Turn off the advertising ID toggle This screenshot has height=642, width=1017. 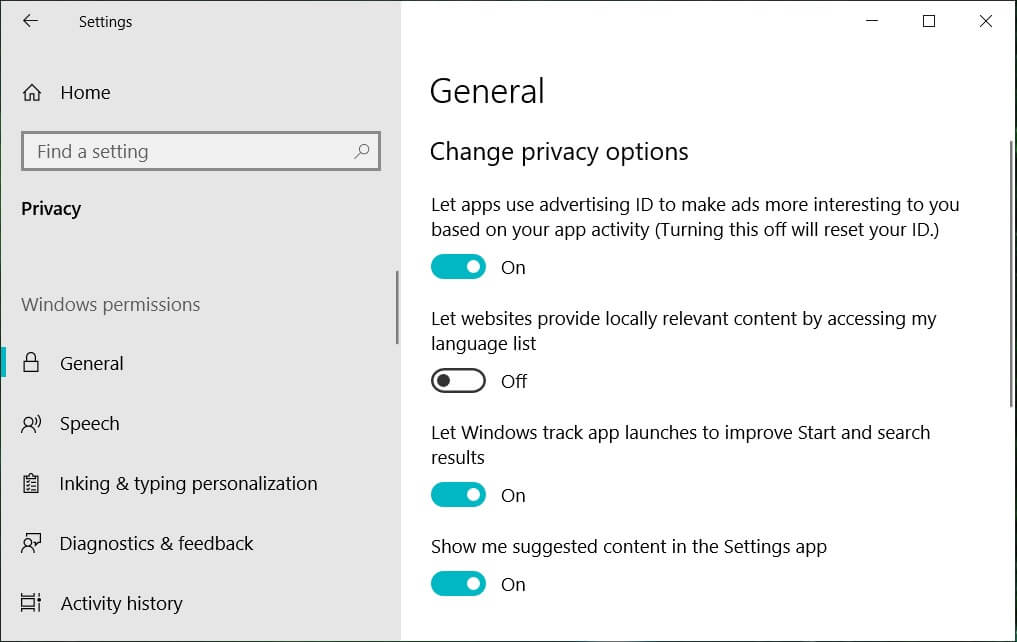(x=458, y=267)
